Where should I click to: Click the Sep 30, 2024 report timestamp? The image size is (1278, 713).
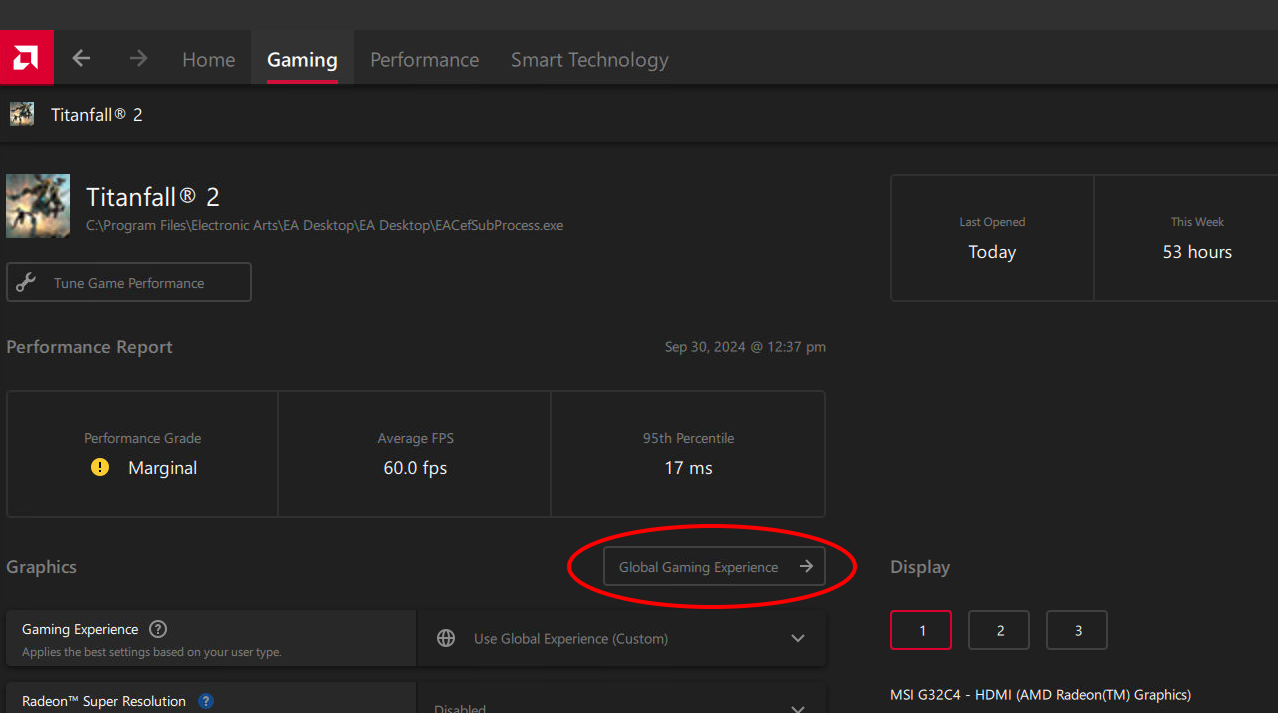tap(745, 347)
